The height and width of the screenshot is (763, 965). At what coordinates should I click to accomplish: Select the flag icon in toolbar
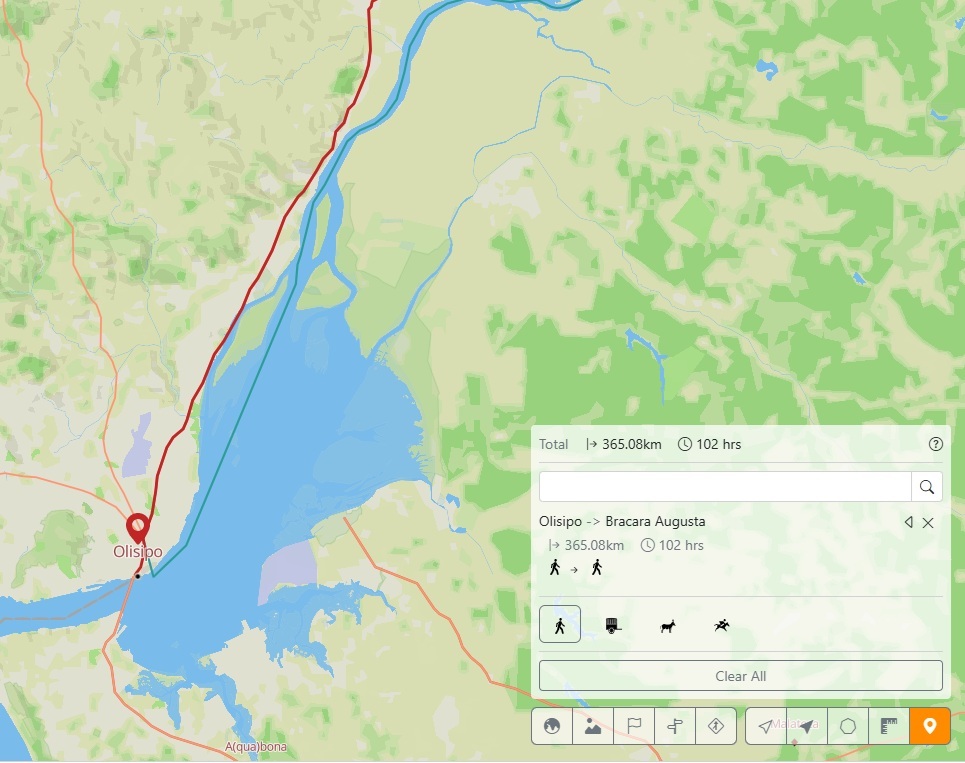click(x=634, y=726)
